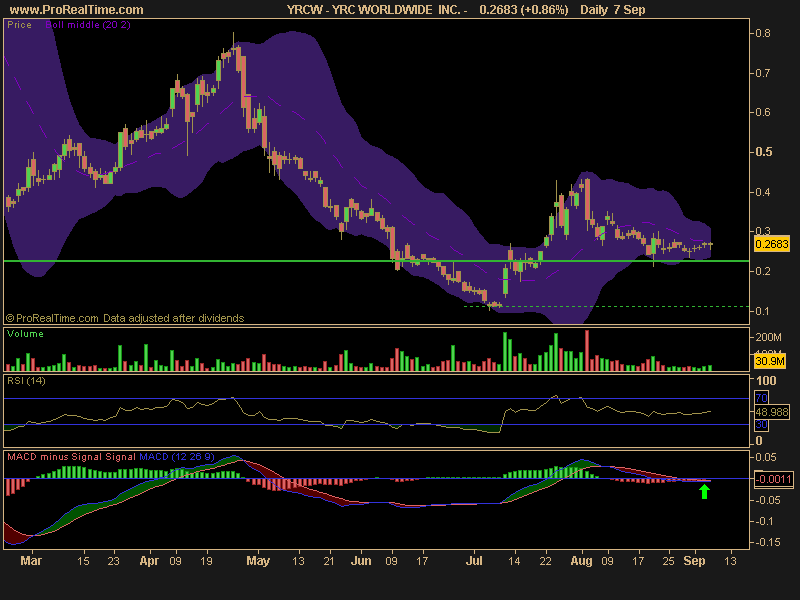This screenshot has width=800, height=600.
Task: Click the RSI 70 level label
Action: pyautogui.click(x=761, y=398)
